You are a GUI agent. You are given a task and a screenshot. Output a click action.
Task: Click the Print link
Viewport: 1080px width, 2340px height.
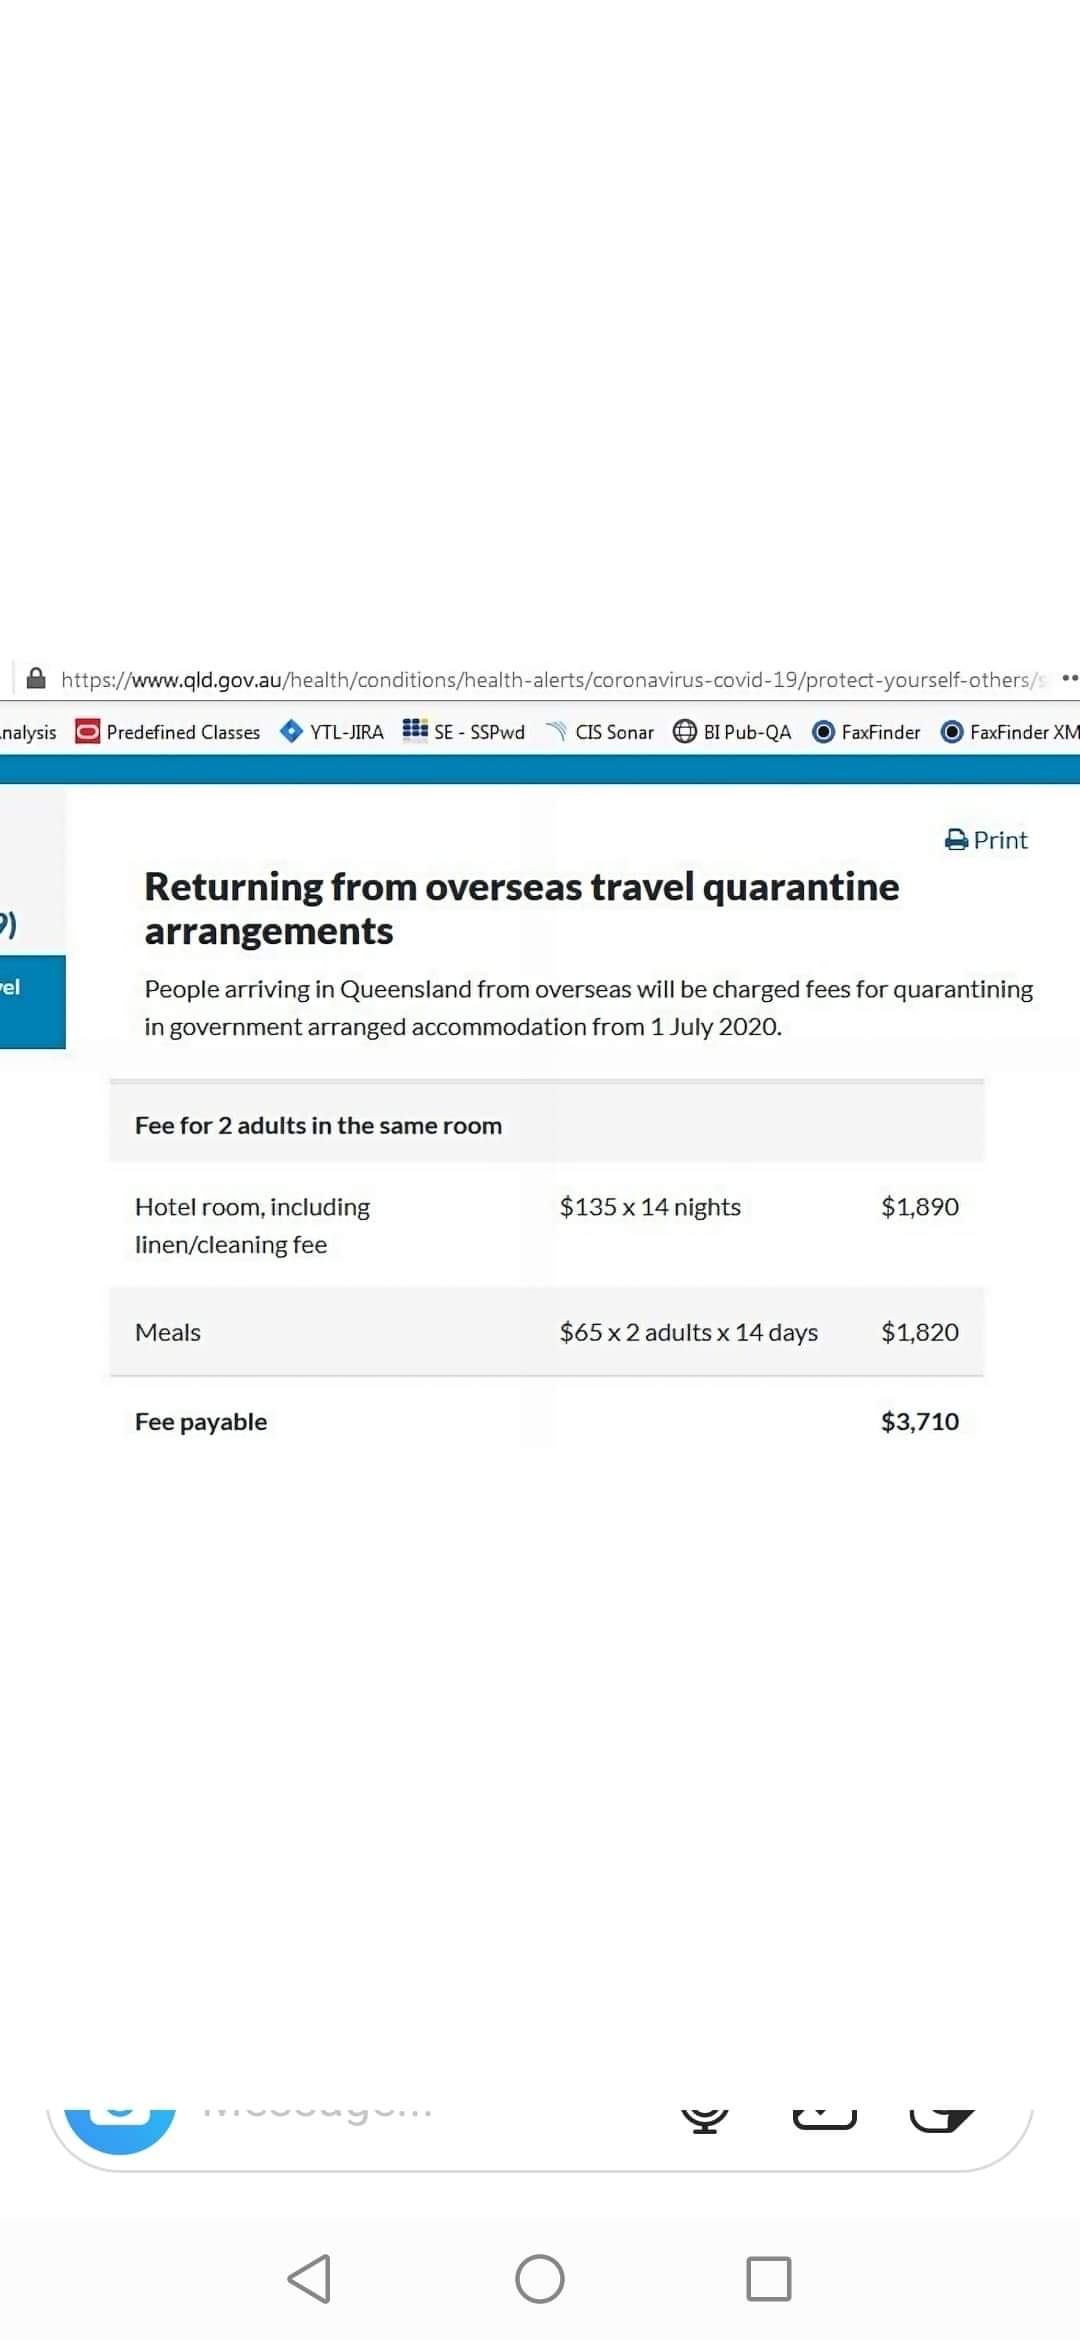click(x=987, y=840)
